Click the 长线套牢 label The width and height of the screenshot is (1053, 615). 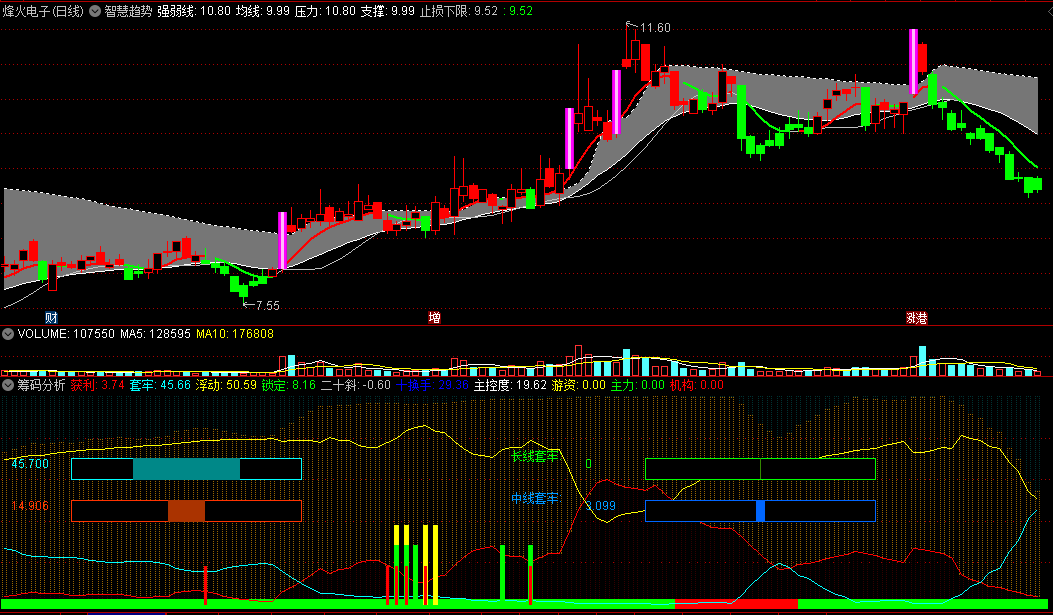point(535,457)
